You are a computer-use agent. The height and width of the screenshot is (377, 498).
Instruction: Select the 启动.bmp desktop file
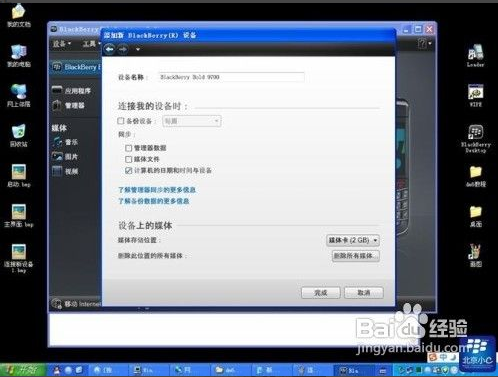click(19, 175)
